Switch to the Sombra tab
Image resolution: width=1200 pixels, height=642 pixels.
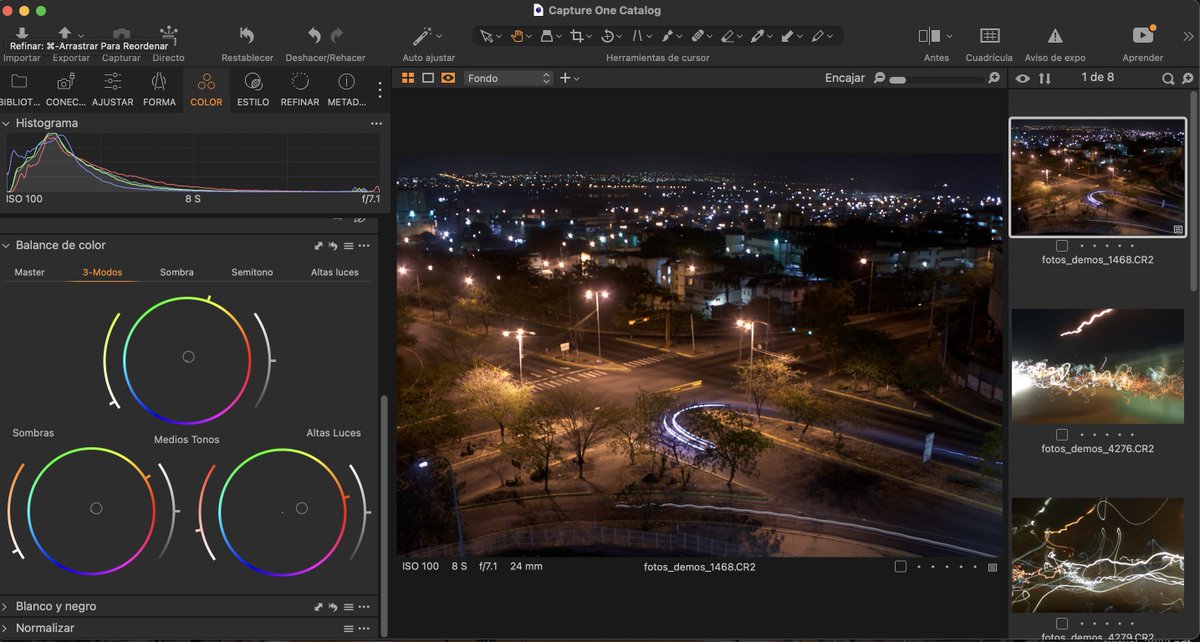(176, 272)
